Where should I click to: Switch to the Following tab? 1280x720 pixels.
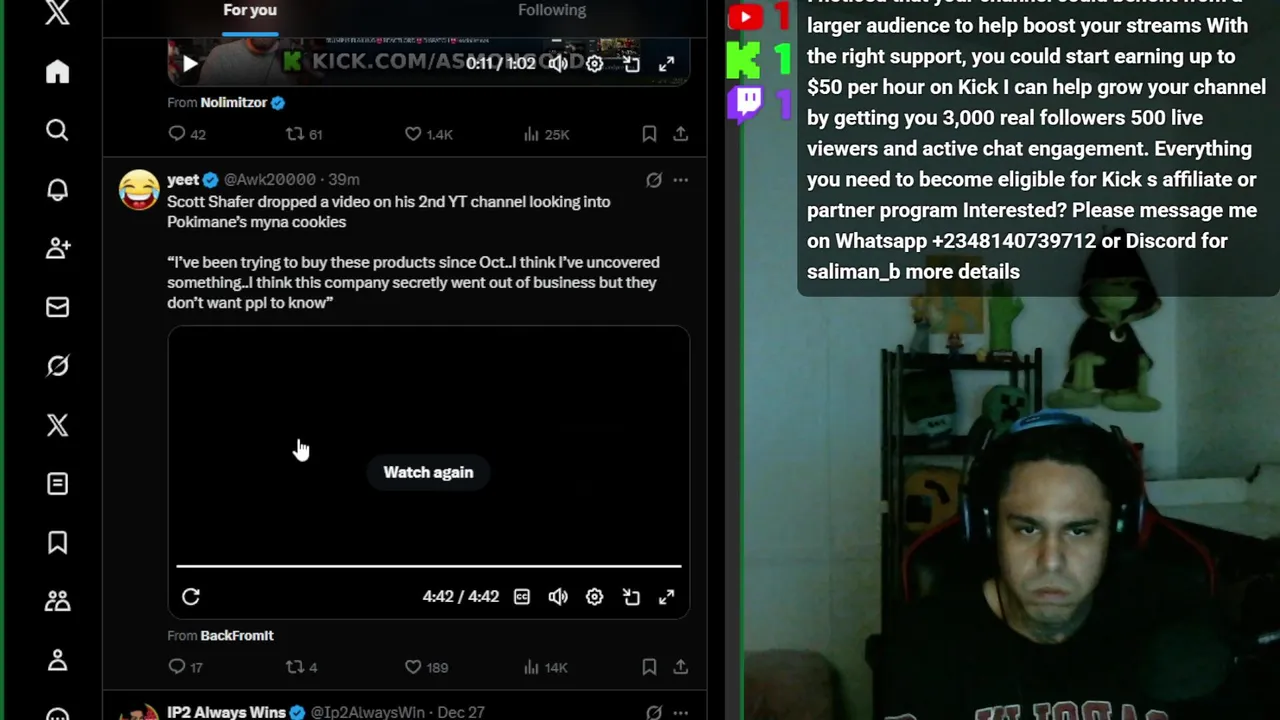click(x=552, y=10)
